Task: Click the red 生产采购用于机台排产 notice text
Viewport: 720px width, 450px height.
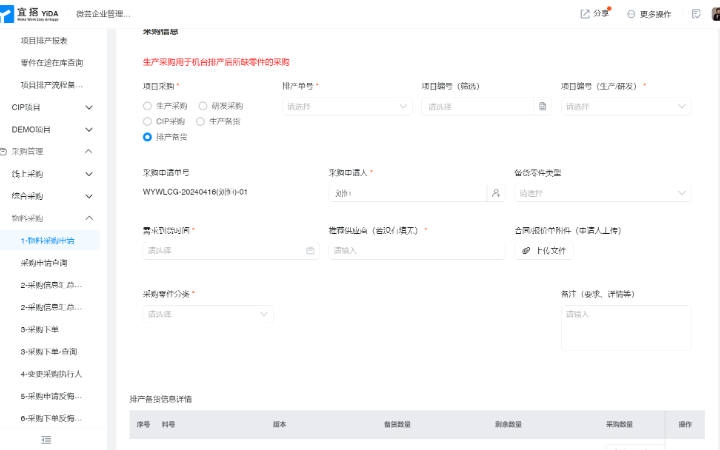Action: point(216,62)
